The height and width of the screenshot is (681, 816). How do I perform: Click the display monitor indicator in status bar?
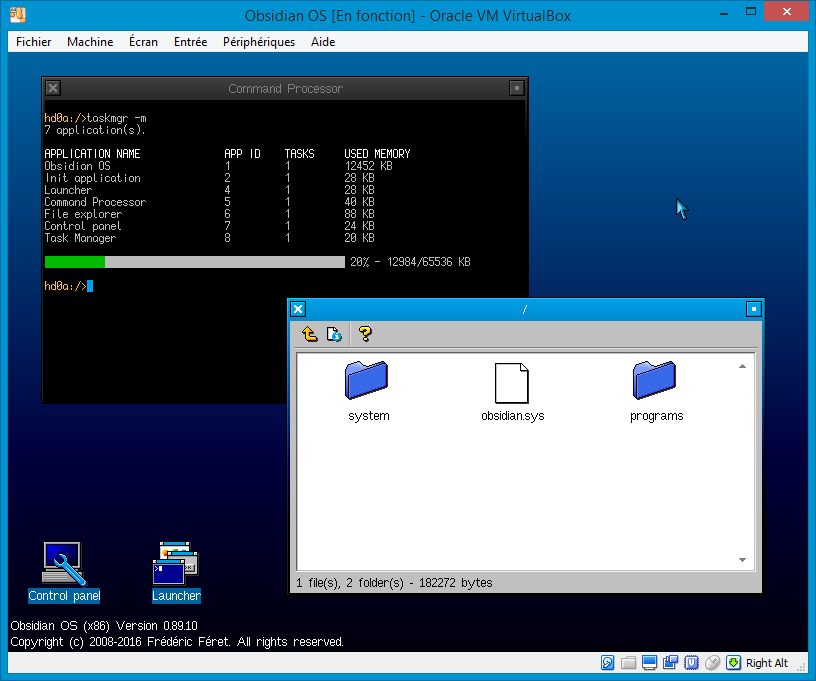click(x=649, y=662)
